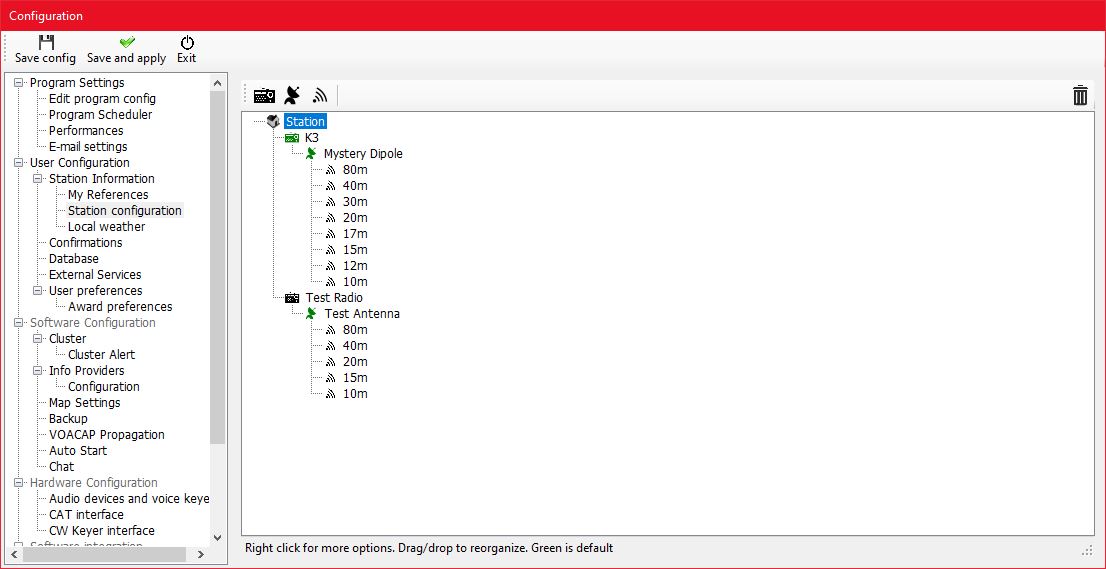Viewport: 1106px width, 569px height.
Task: Click the band icon beside 17m
Action: (330, 233)
